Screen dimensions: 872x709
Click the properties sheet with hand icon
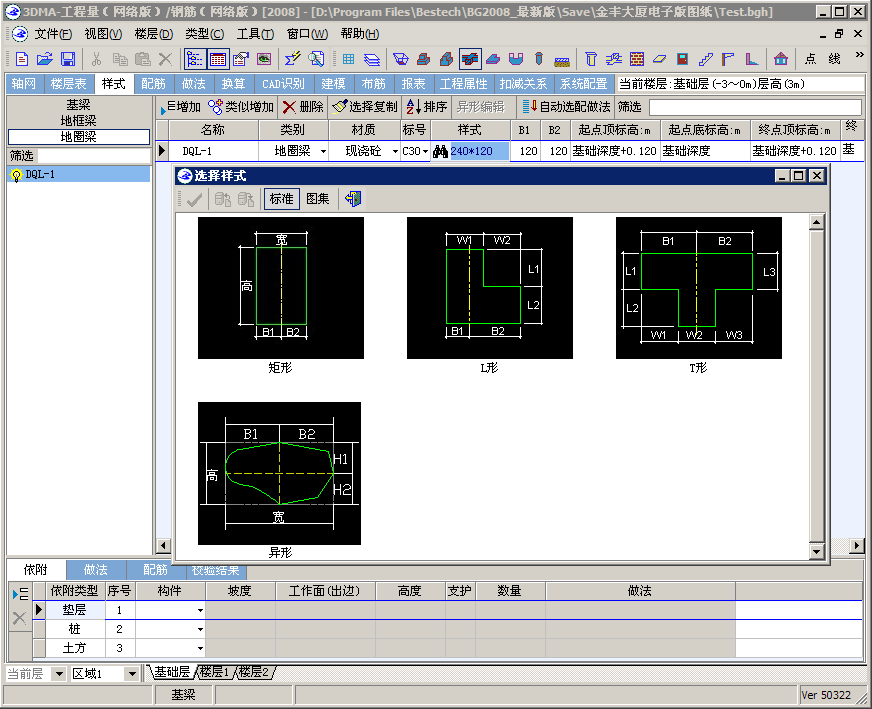pos(241,59)
